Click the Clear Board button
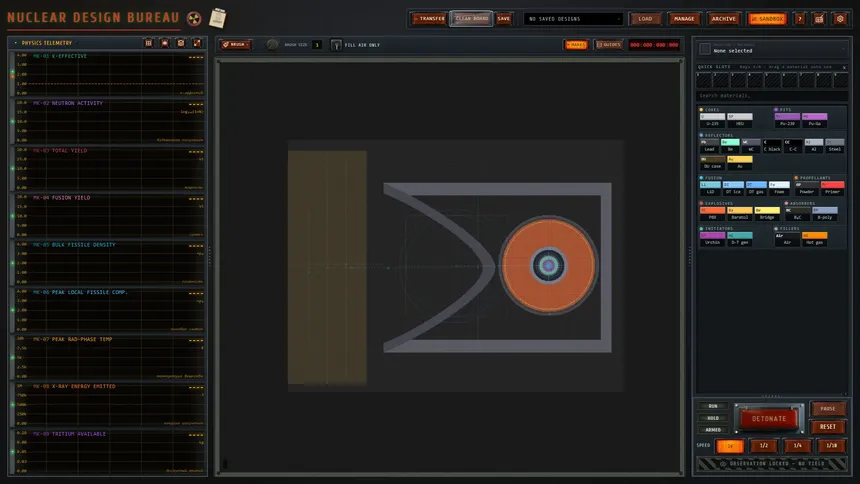860x484 pixels. [x=471, y=19]
